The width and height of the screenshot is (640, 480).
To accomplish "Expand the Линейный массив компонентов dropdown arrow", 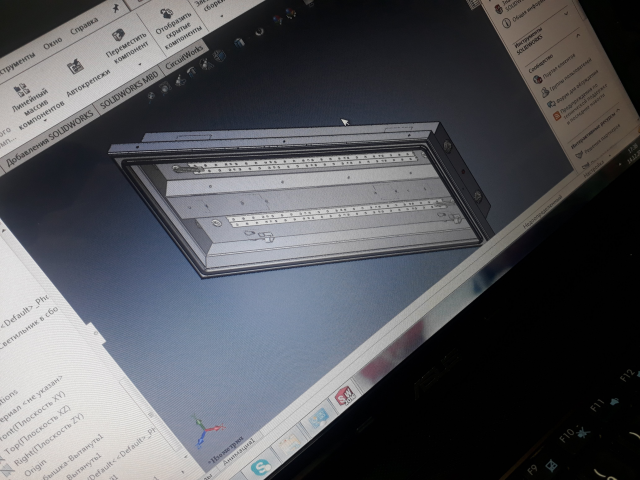I will coord(45,120).
